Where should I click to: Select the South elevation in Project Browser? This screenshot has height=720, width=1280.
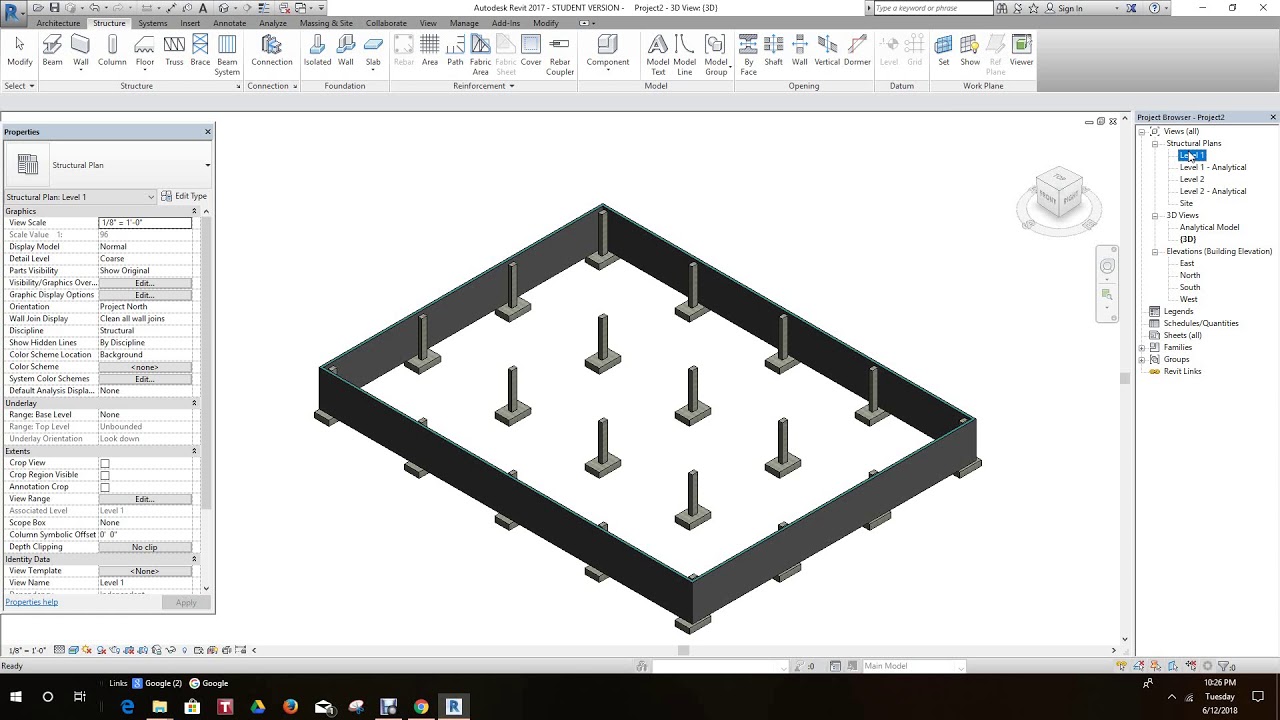pyautogui.click(x=1190, y=287)
